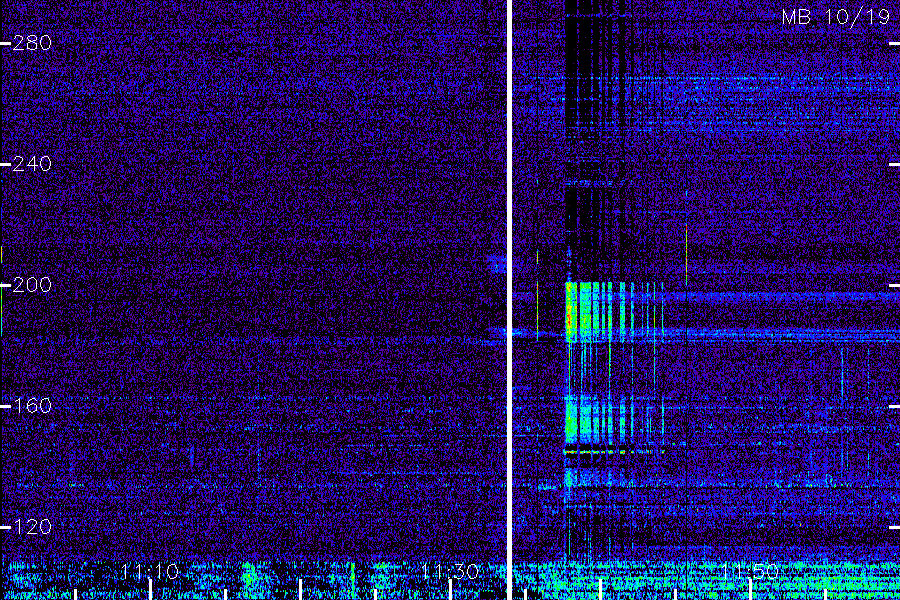
Task: Click the 160 frequency axis label
Action: point(32,406)
